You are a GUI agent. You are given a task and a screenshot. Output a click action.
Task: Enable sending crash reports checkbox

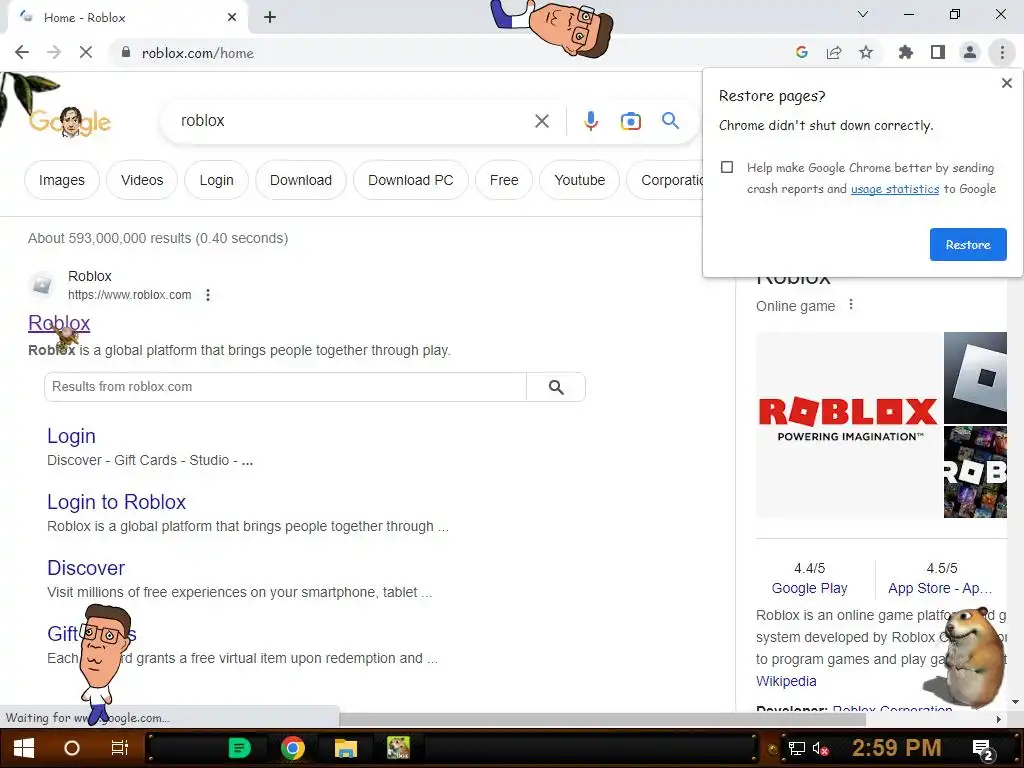click(727, 167)
